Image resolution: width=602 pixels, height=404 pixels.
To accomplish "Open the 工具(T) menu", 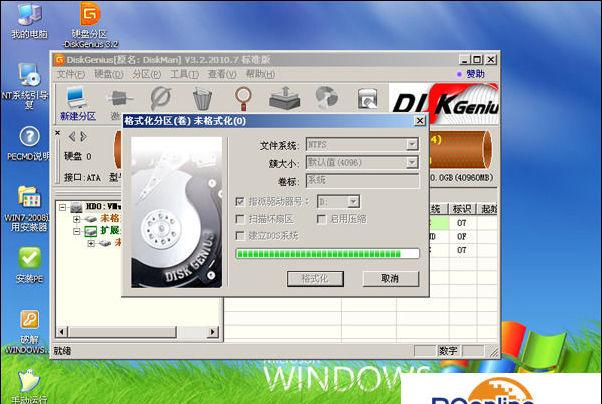I will point(184,74).
